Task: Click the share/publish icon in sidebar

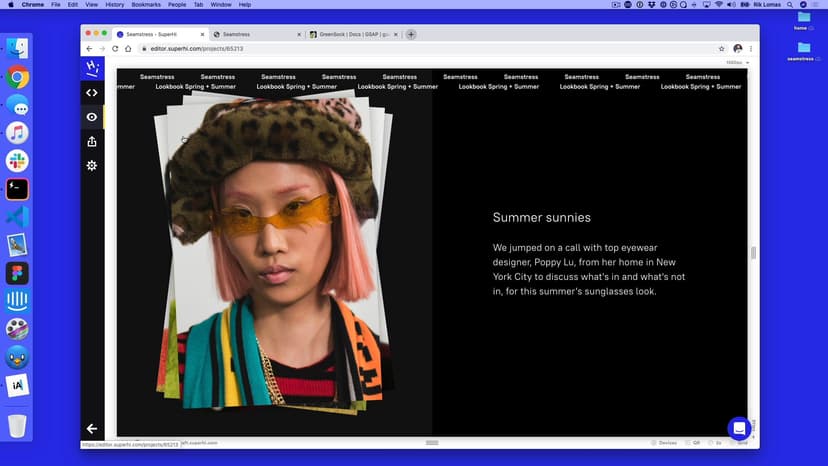Action: pos(92,141)
